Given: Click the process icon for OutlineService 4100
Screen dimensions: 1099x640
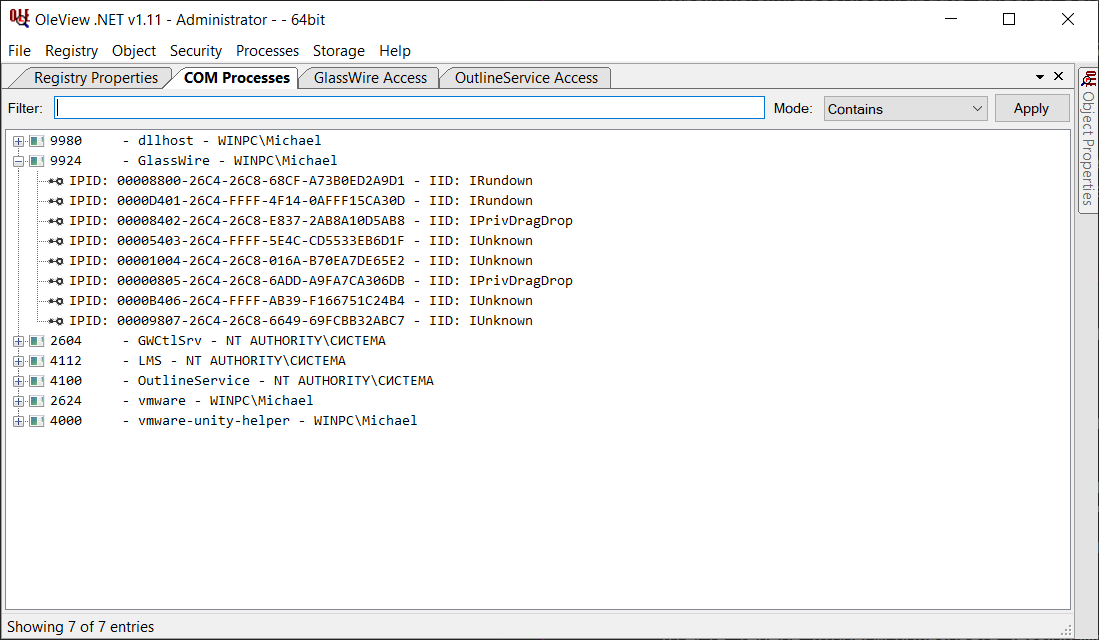Looking at the screenshot, I should 36,381.
